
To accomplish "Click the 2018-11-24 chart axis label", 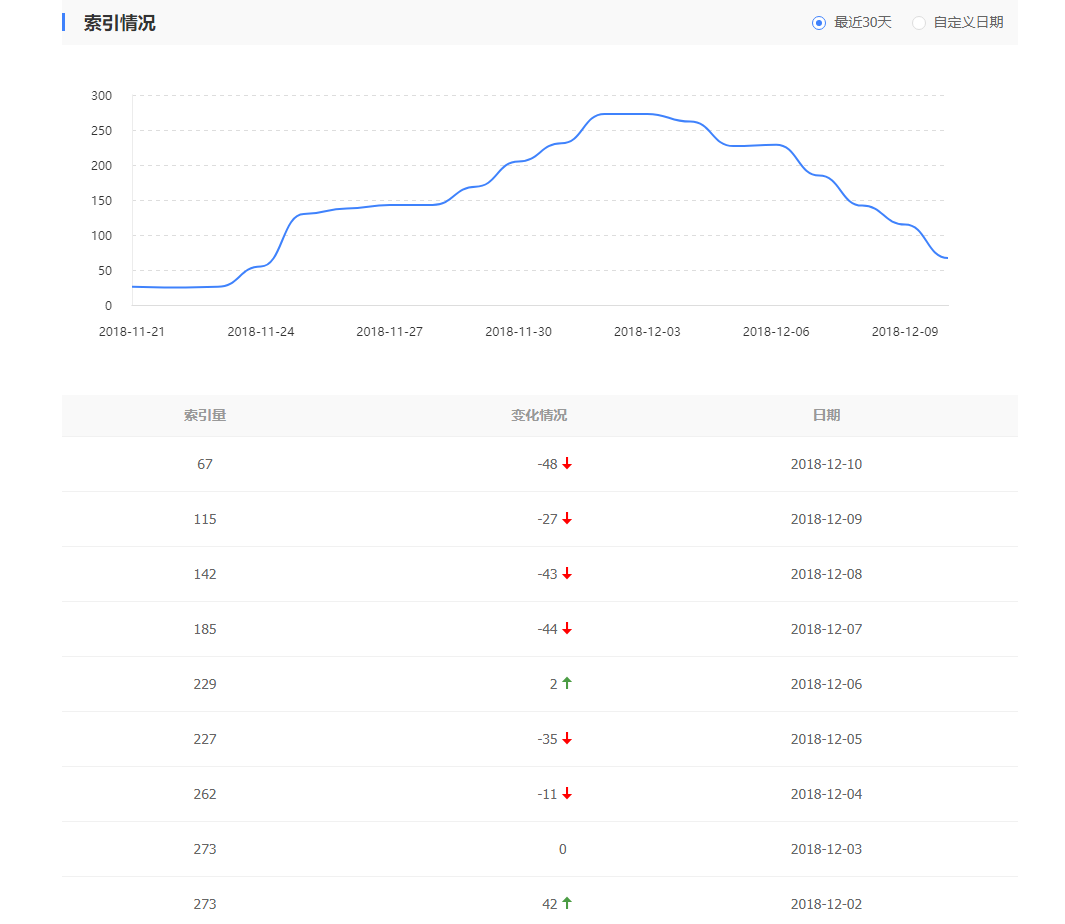I will click(x=261, y=332).
